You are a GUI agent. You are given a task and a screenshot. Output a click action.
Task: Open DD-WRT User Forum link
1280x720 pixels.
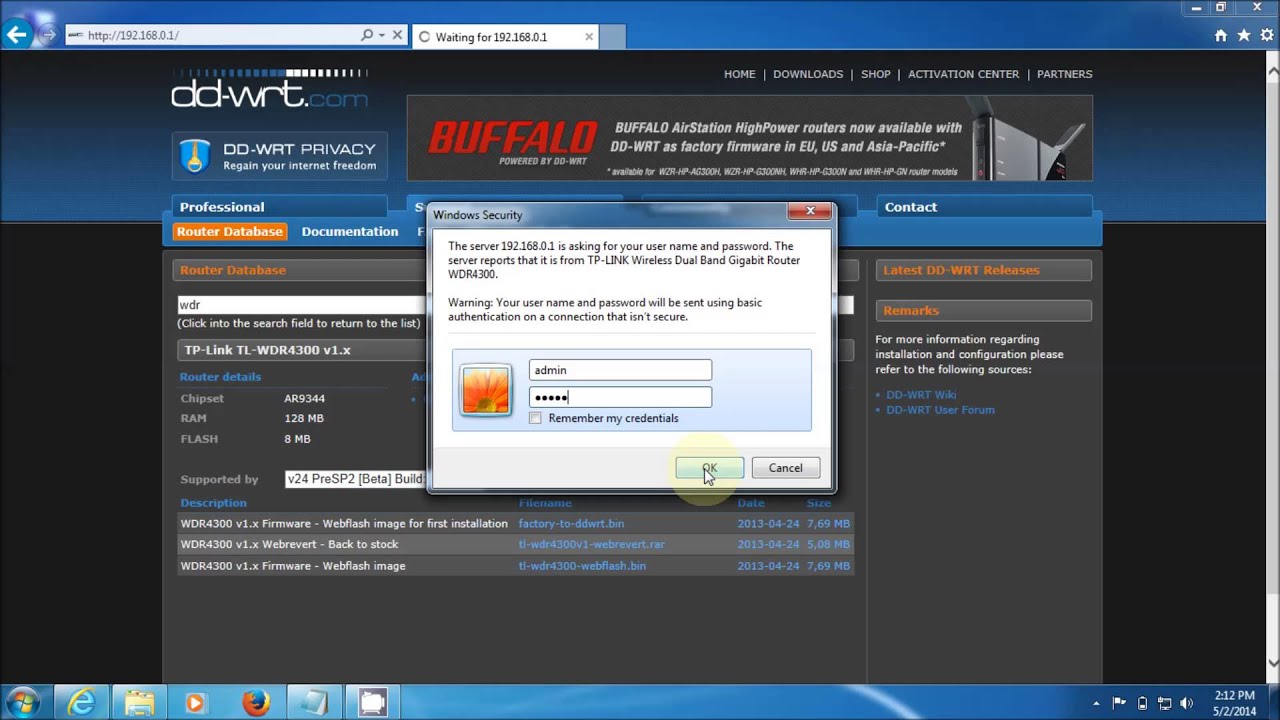click(x=940, y=409)
